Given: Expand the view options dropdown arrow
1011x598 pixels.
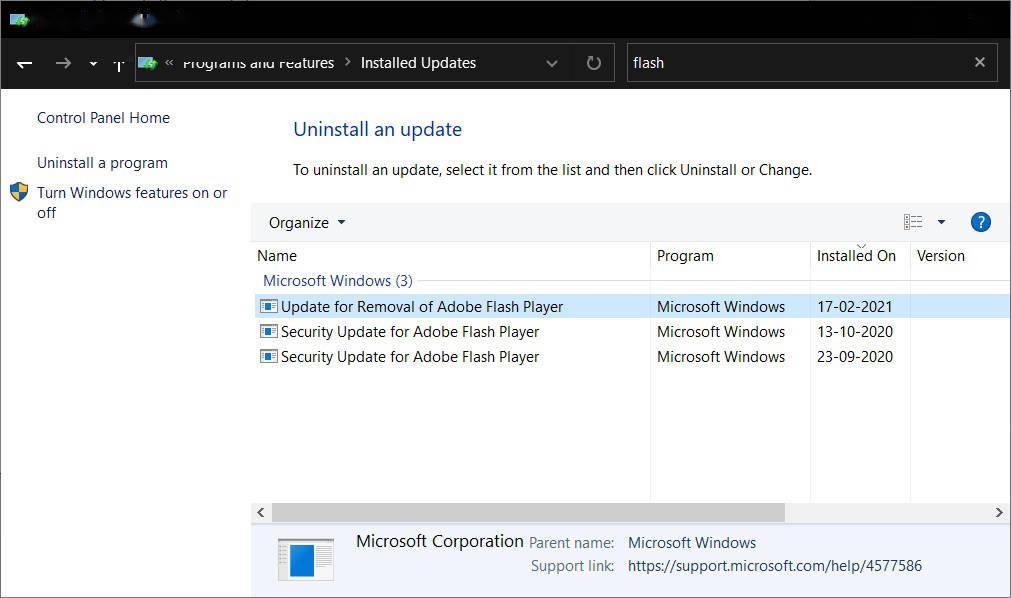Looking at the screenshot, I should click(941, 222).
